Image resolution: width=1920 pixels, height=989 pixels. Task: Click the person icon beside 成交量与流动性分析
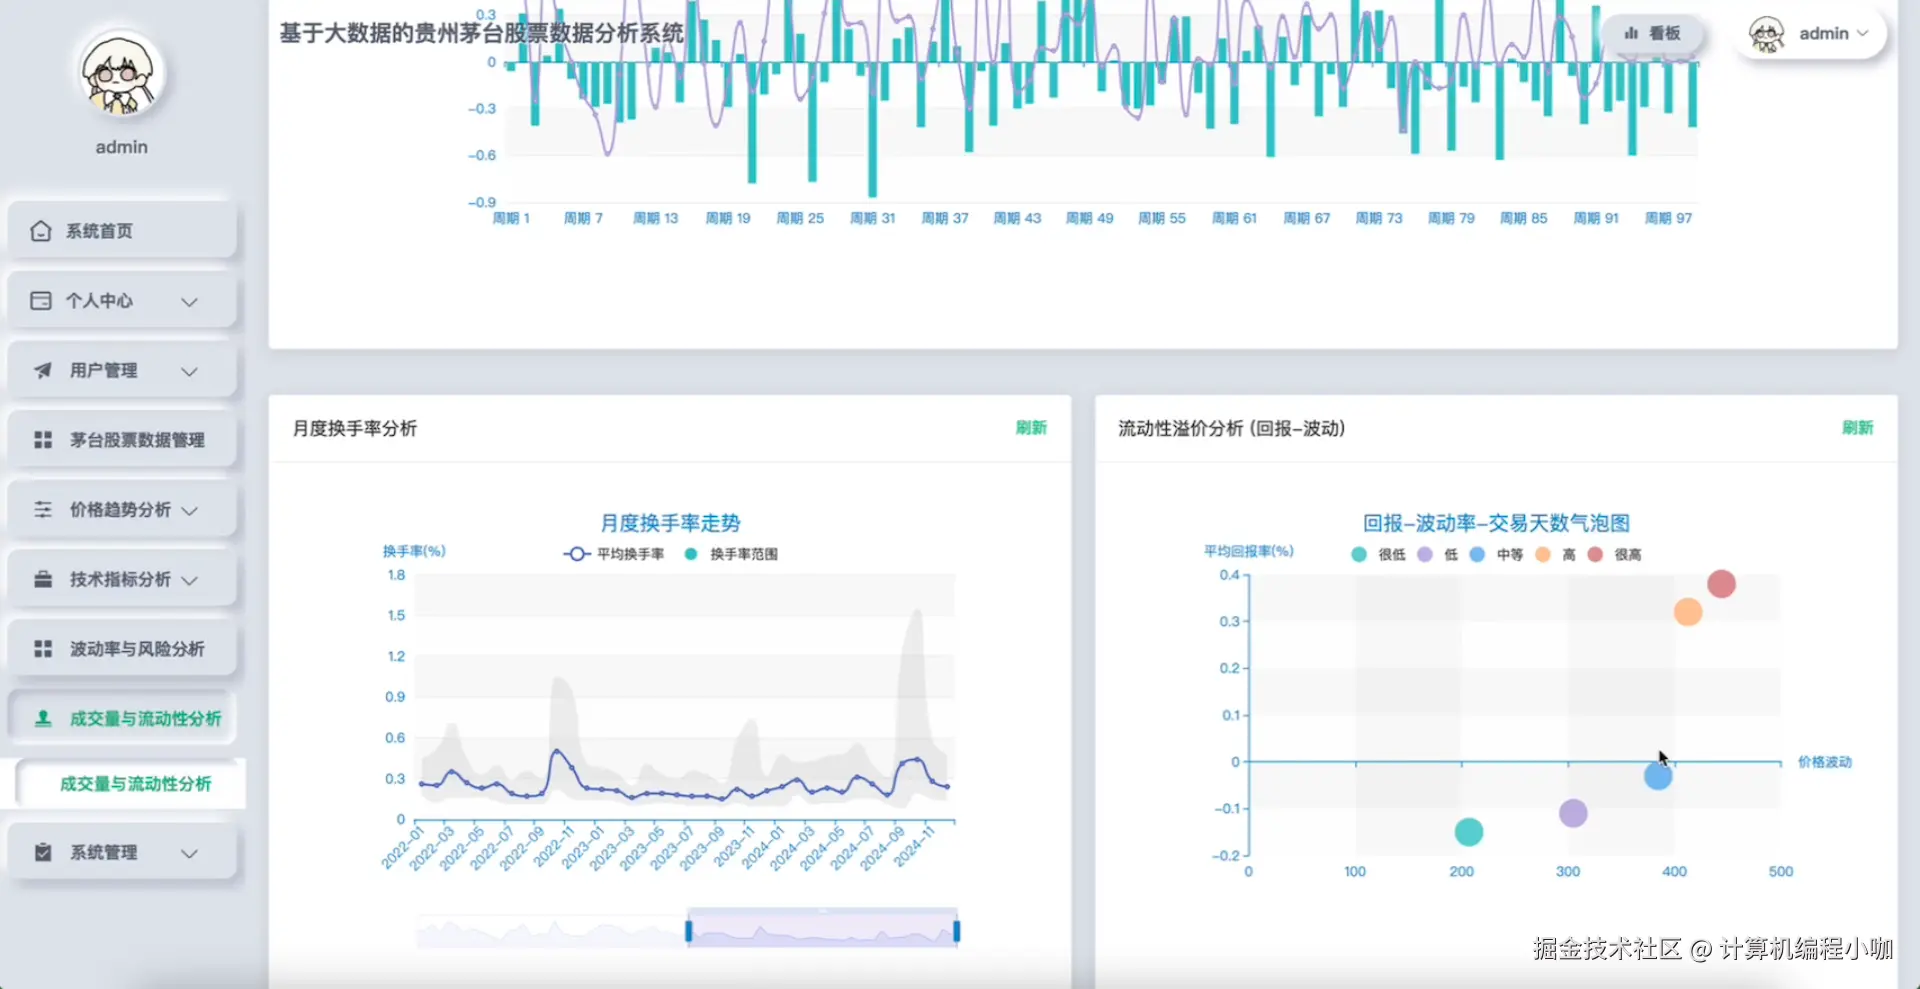[x=43, y=718]
